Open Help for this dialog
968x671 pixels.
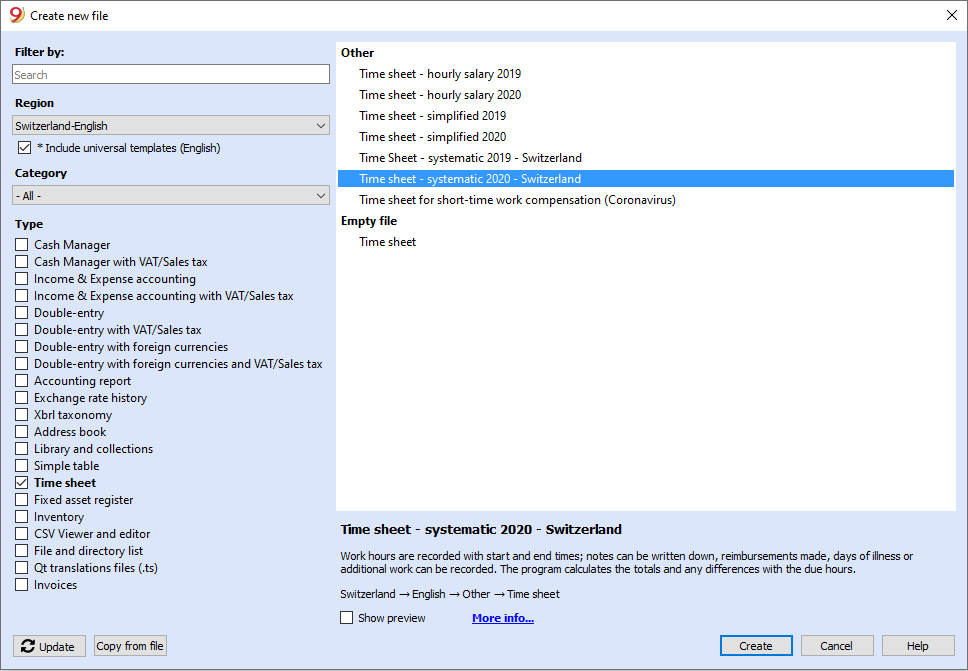pyautogui.click(x=917, y=646)
